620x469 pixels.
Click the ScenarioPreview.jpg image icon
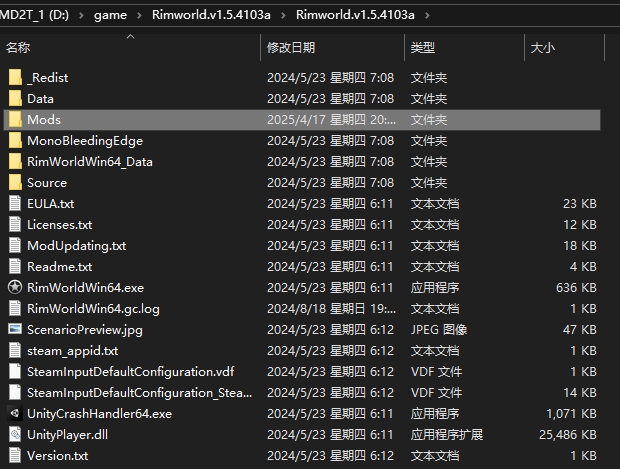coord(15,329)
